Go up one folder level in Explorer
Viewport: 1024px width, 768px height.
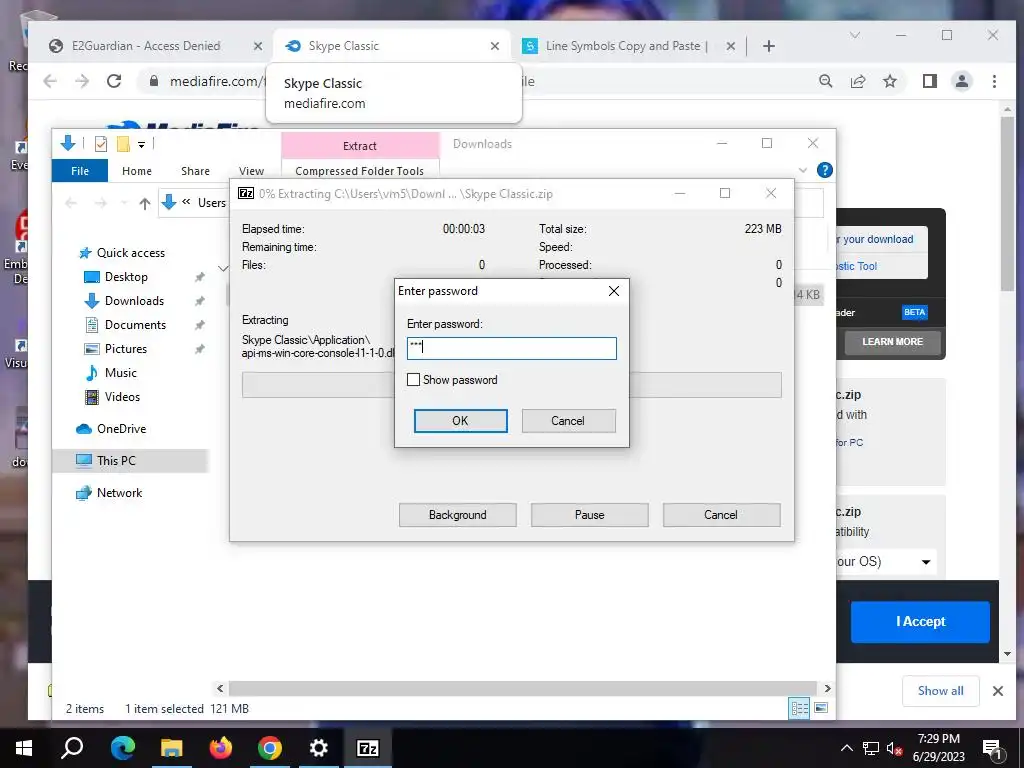[x=144, y=203]
